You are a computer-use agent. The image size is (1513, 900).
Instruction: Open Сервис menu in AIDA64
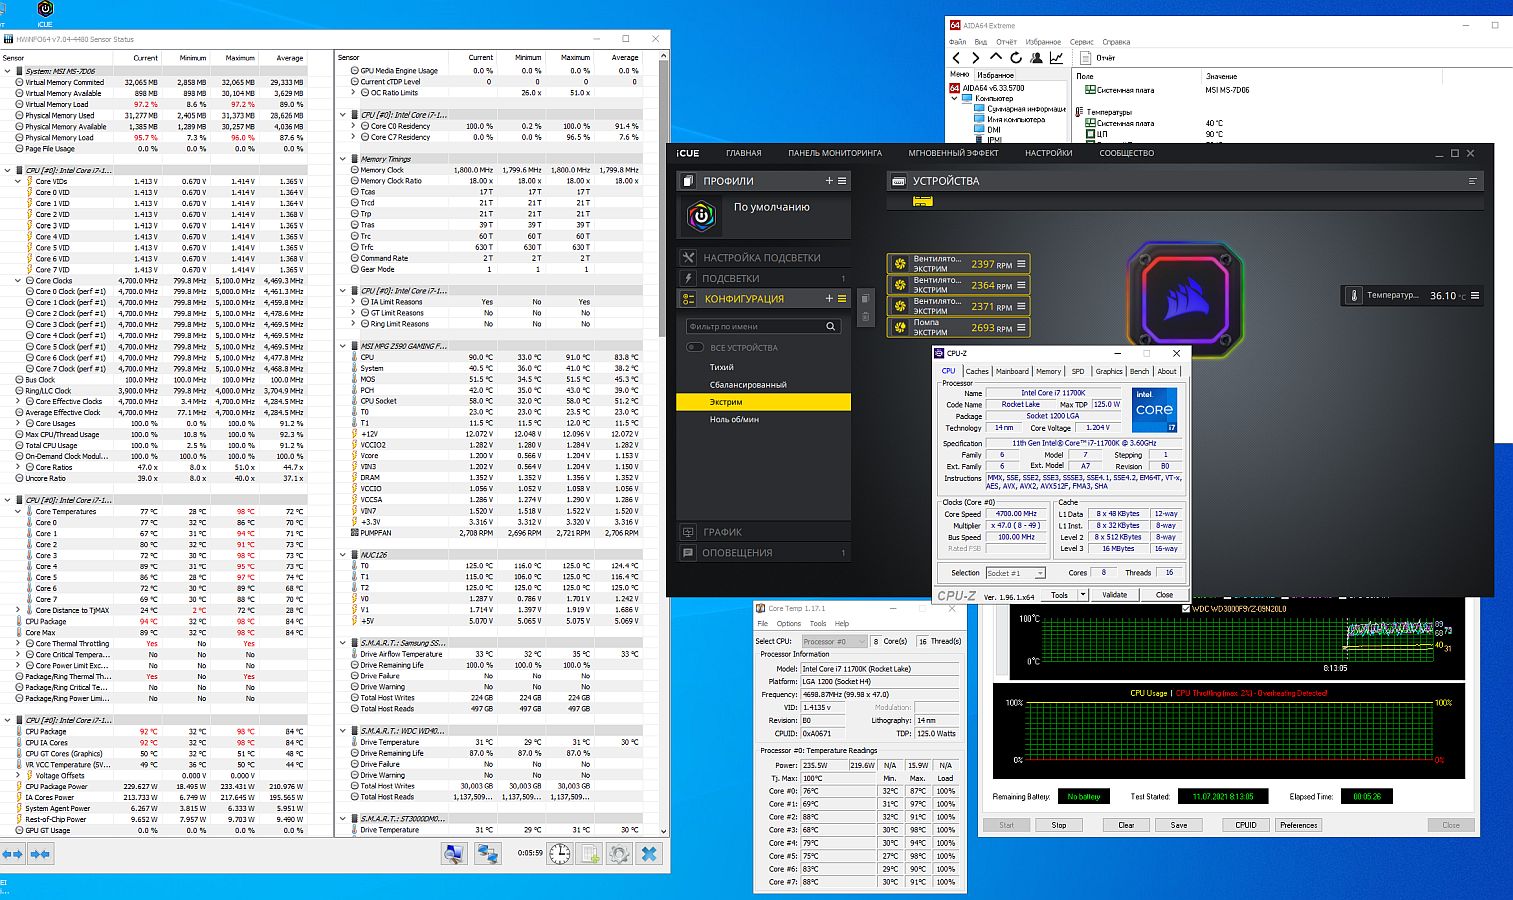tap(1082, 42)
